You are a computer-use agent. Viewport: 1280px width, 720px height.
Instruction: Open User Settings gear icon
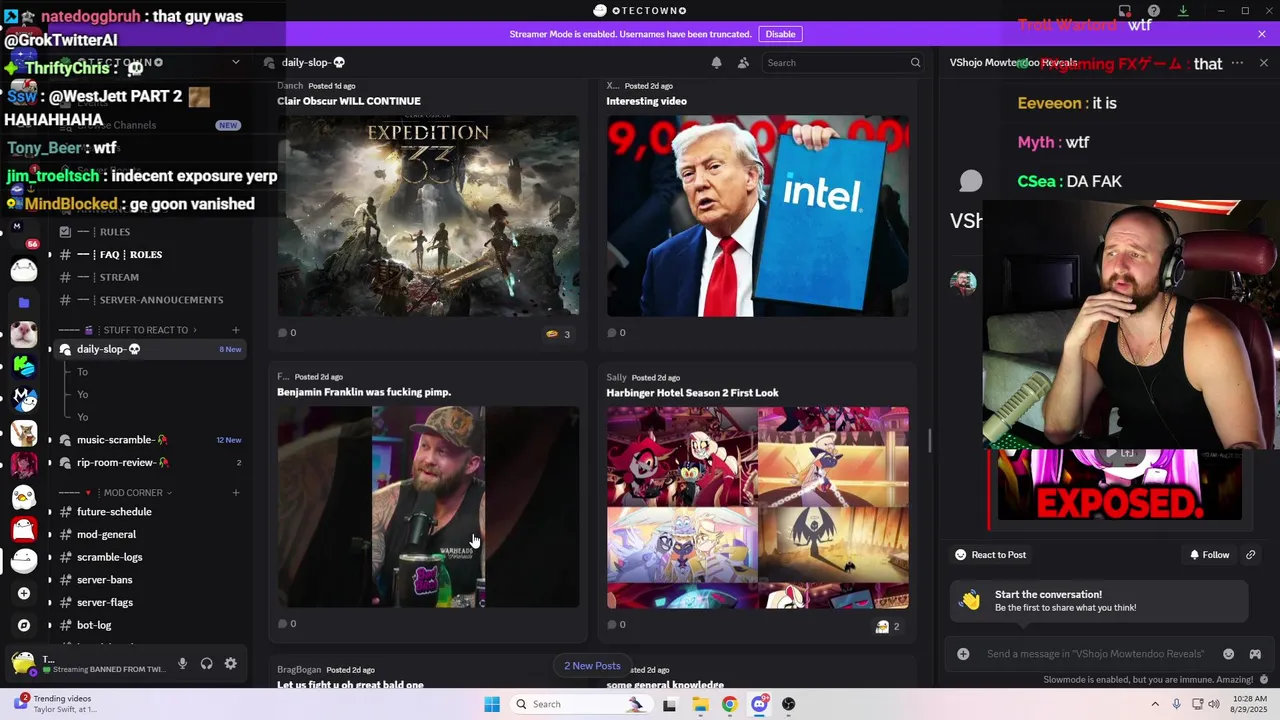tap(230, 663)
